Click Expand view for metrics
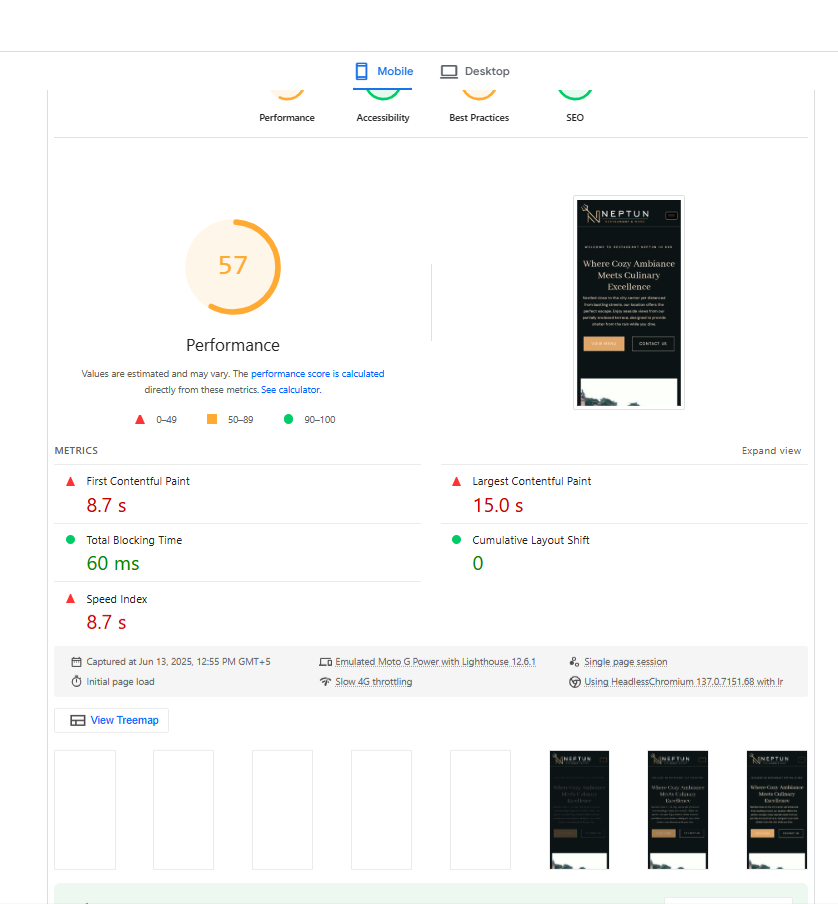The height and width of the screenshot is (904, 838). [771, 451]
